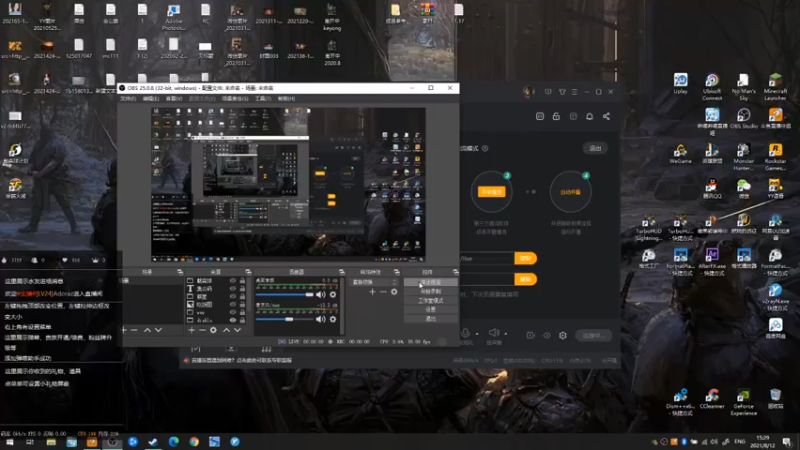
Task: Toggle the lock of the top source row
Action: (242, 281)
